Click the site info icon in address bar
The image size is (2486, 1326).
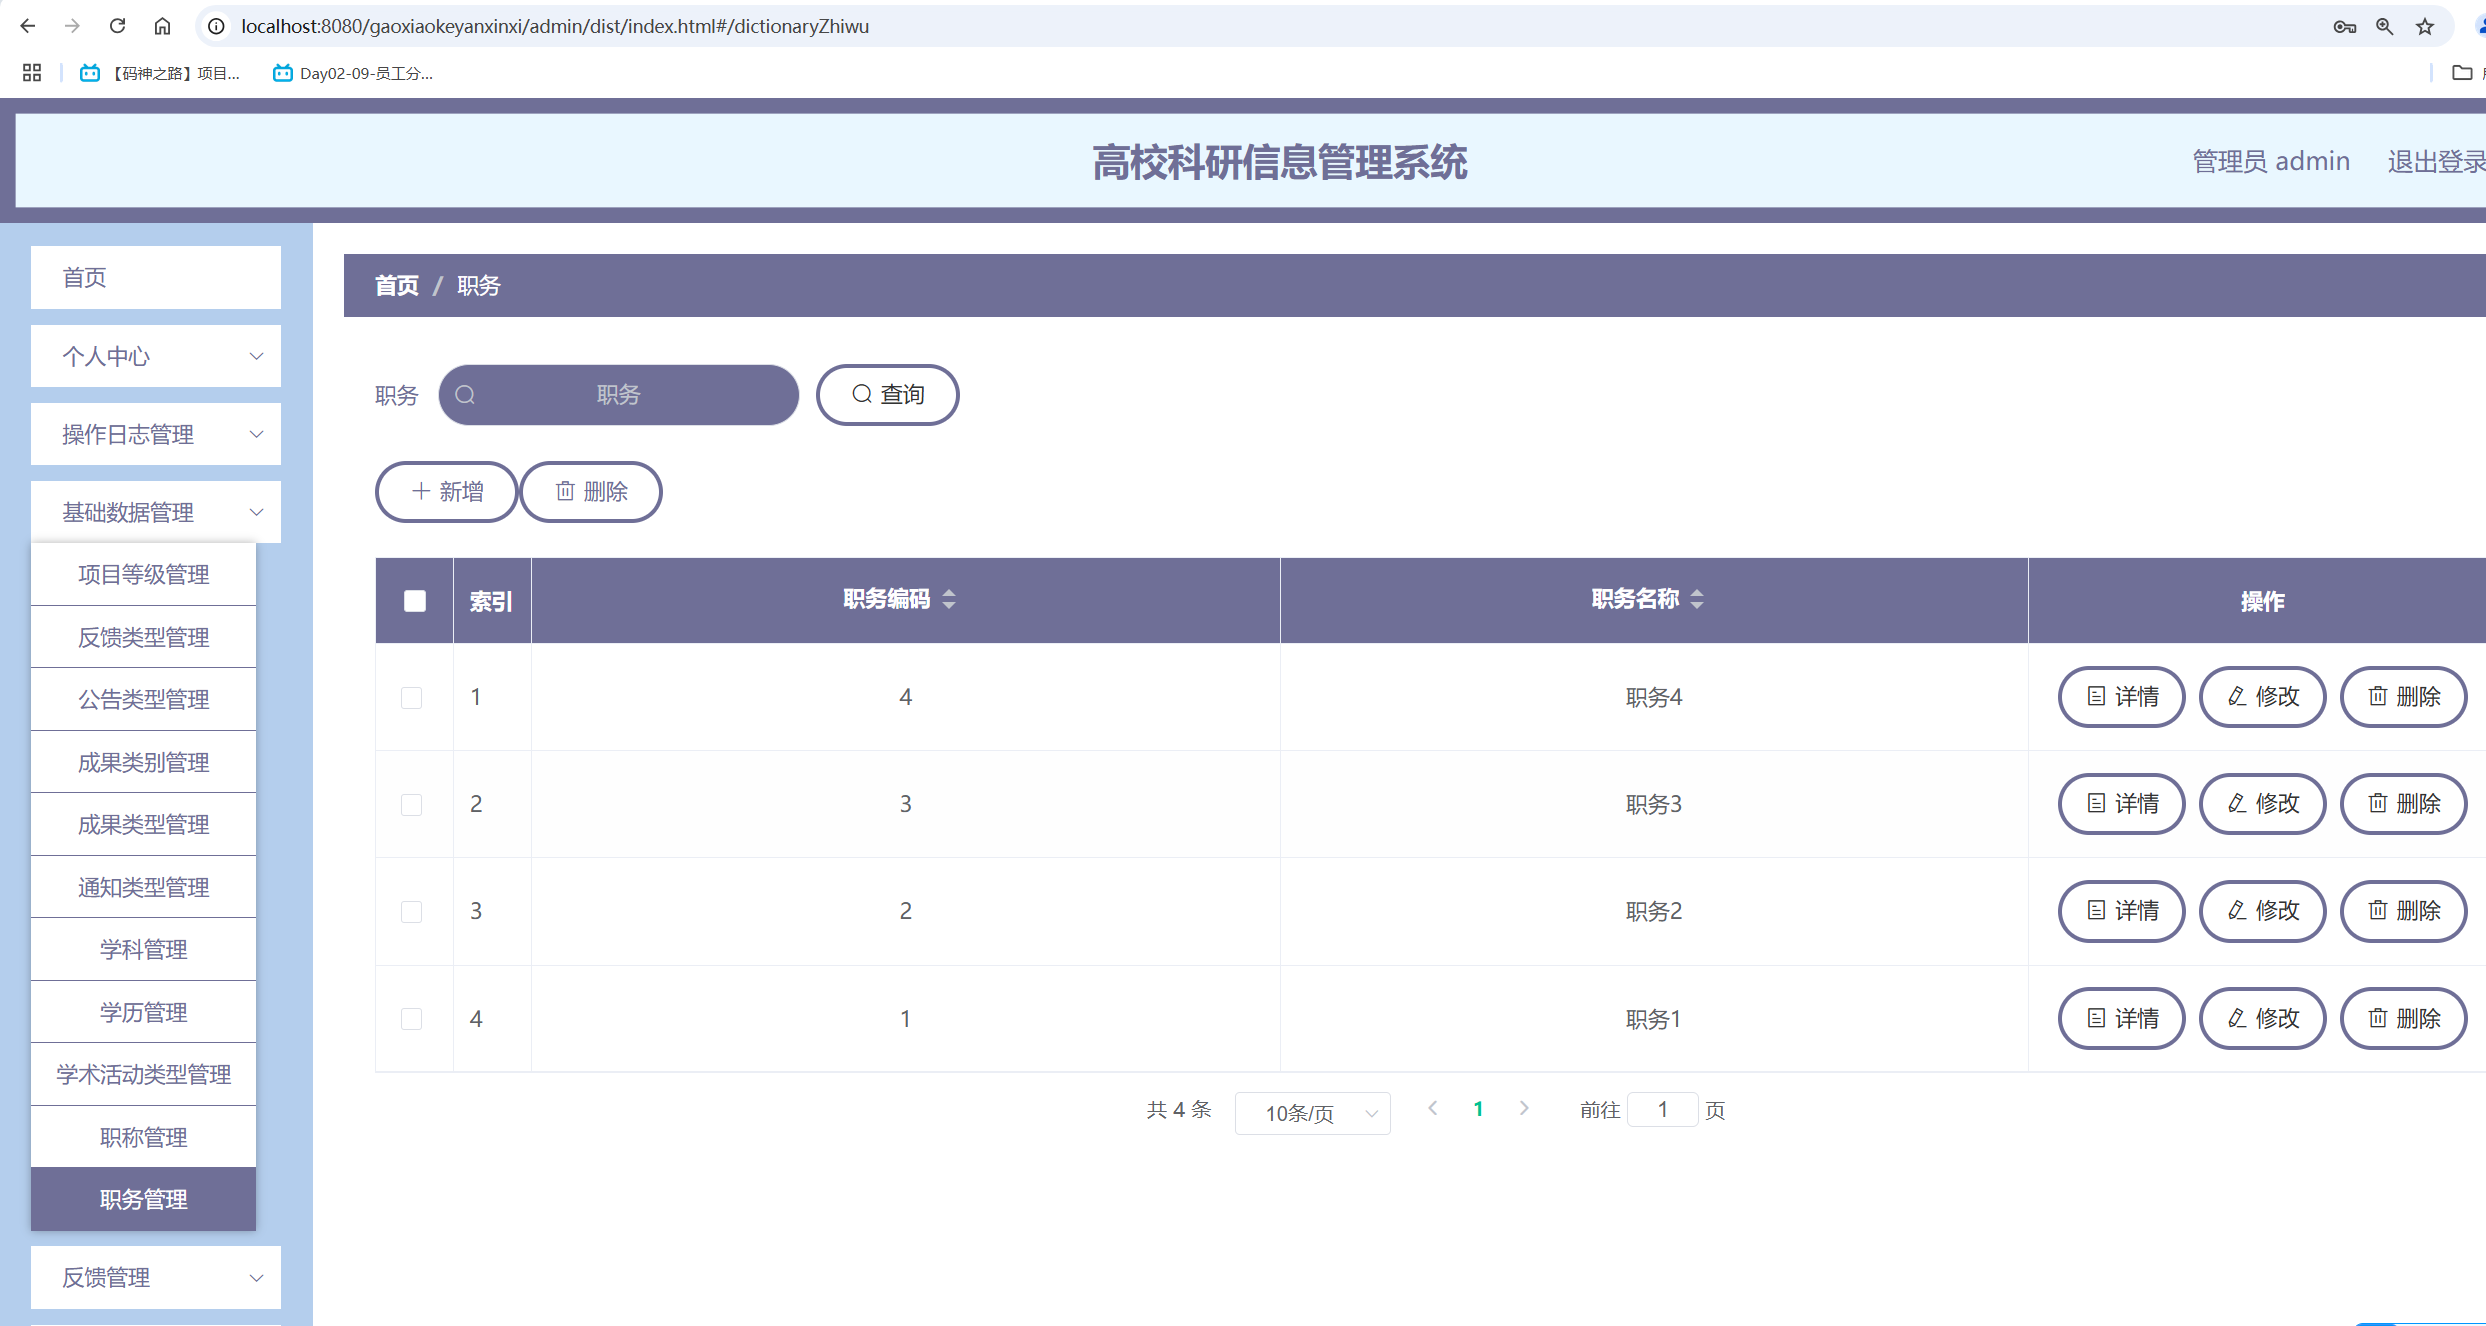click(216, 26)
